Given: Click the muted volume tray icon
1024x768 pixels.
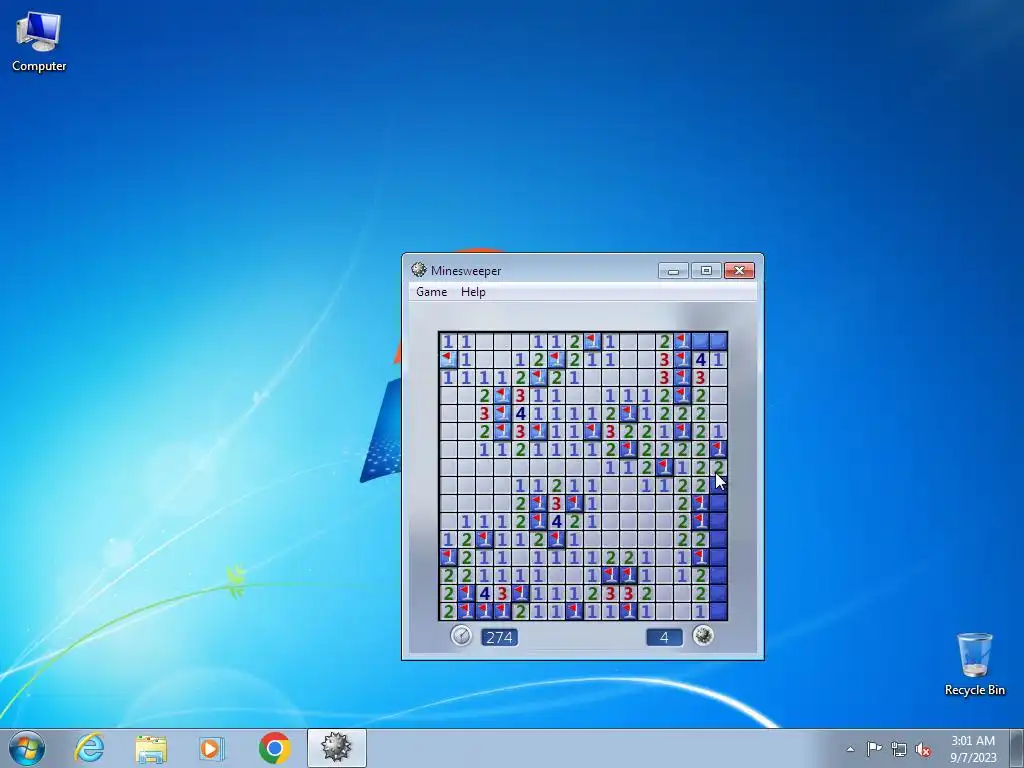Looking at the screenshot, I should pos(923,749).
